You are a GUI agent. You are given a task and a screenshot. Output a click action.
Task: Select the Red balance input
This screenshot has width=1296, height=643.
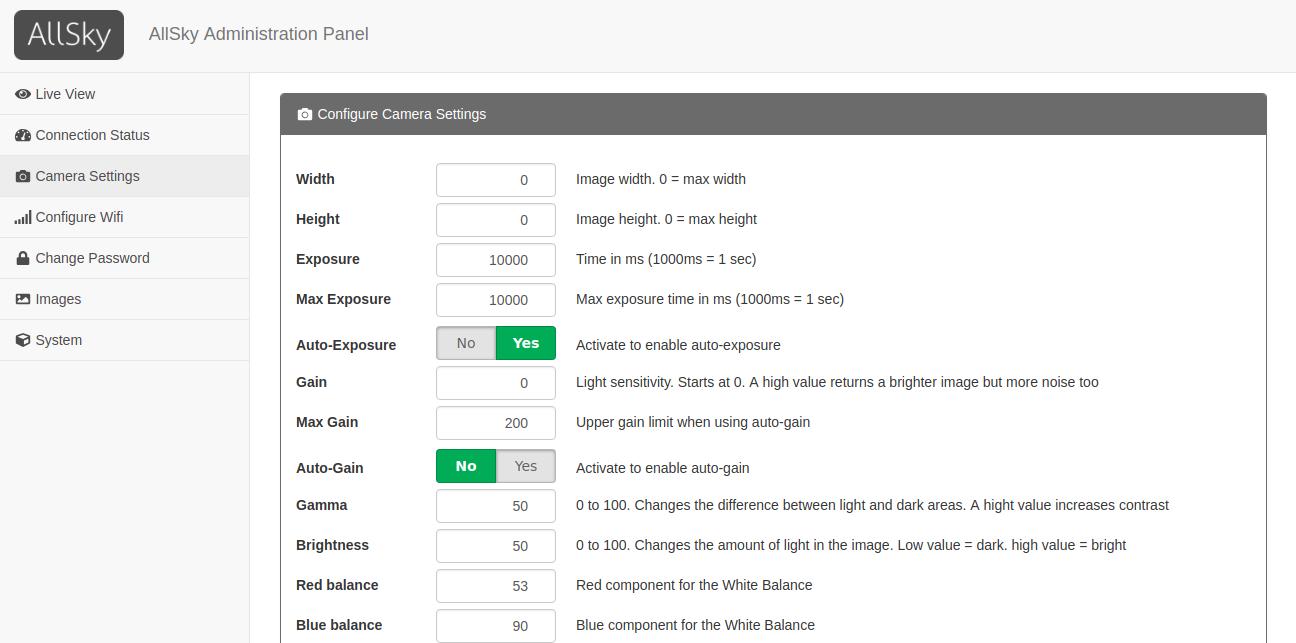point(496,586)
